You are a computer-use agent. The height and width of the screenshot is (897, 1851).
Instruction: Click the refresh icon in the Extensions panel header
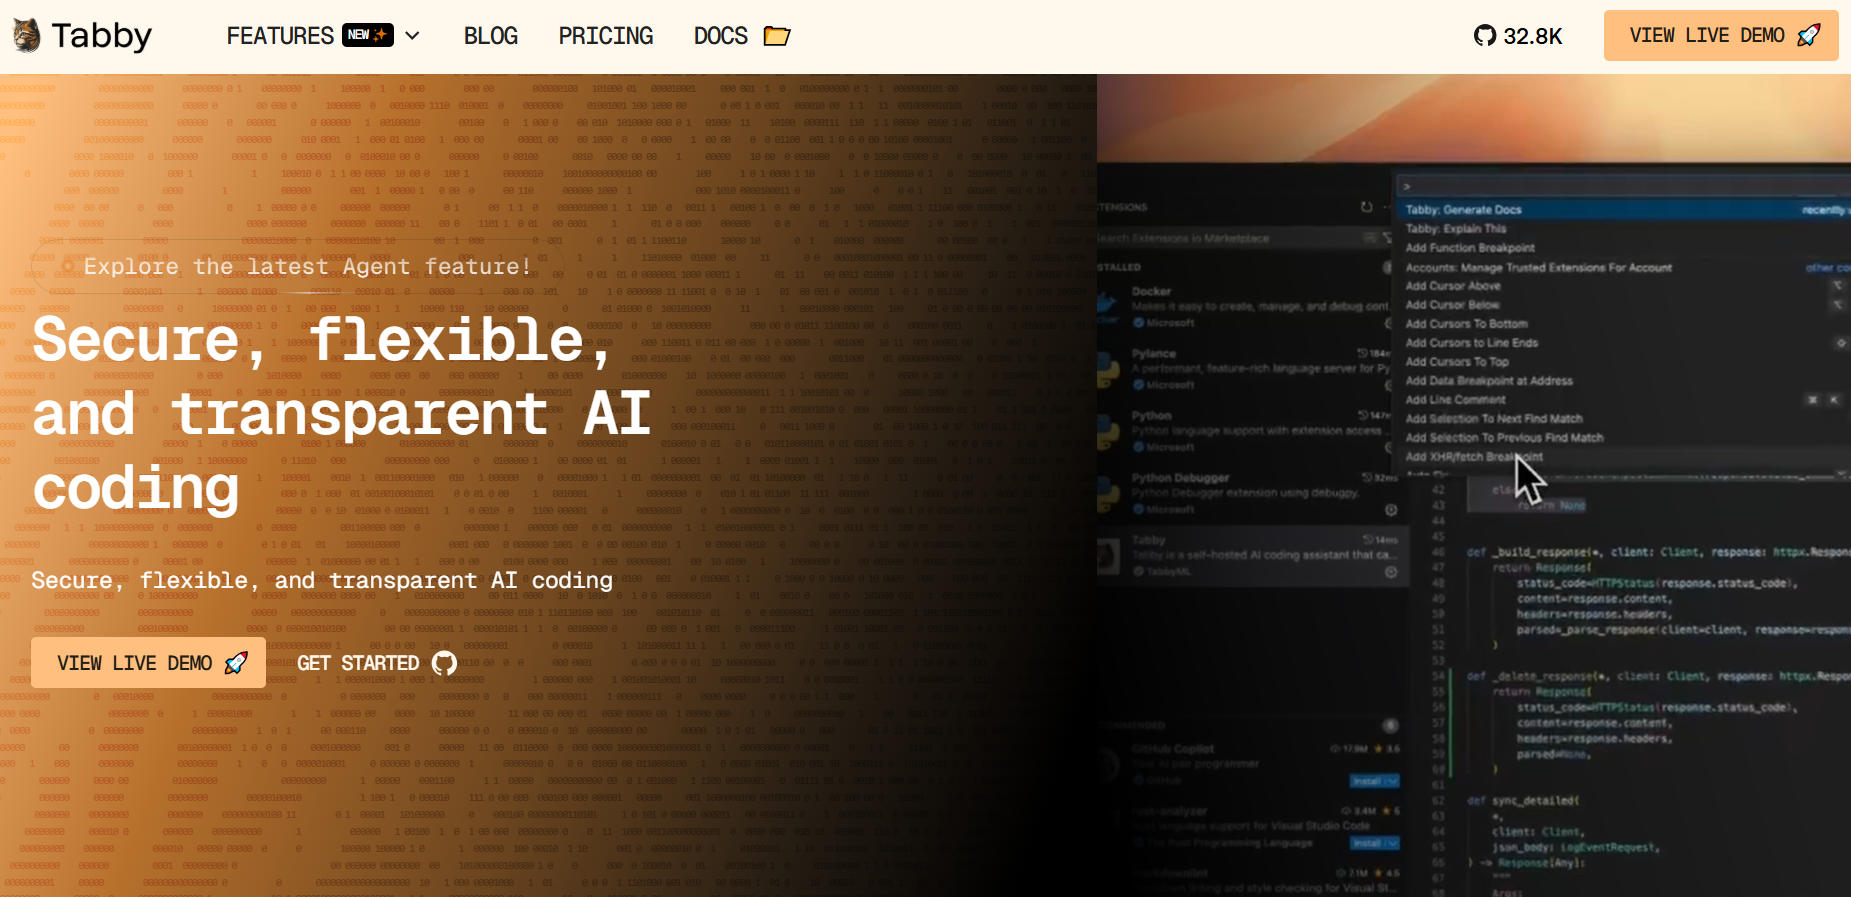click(1366, 207)
